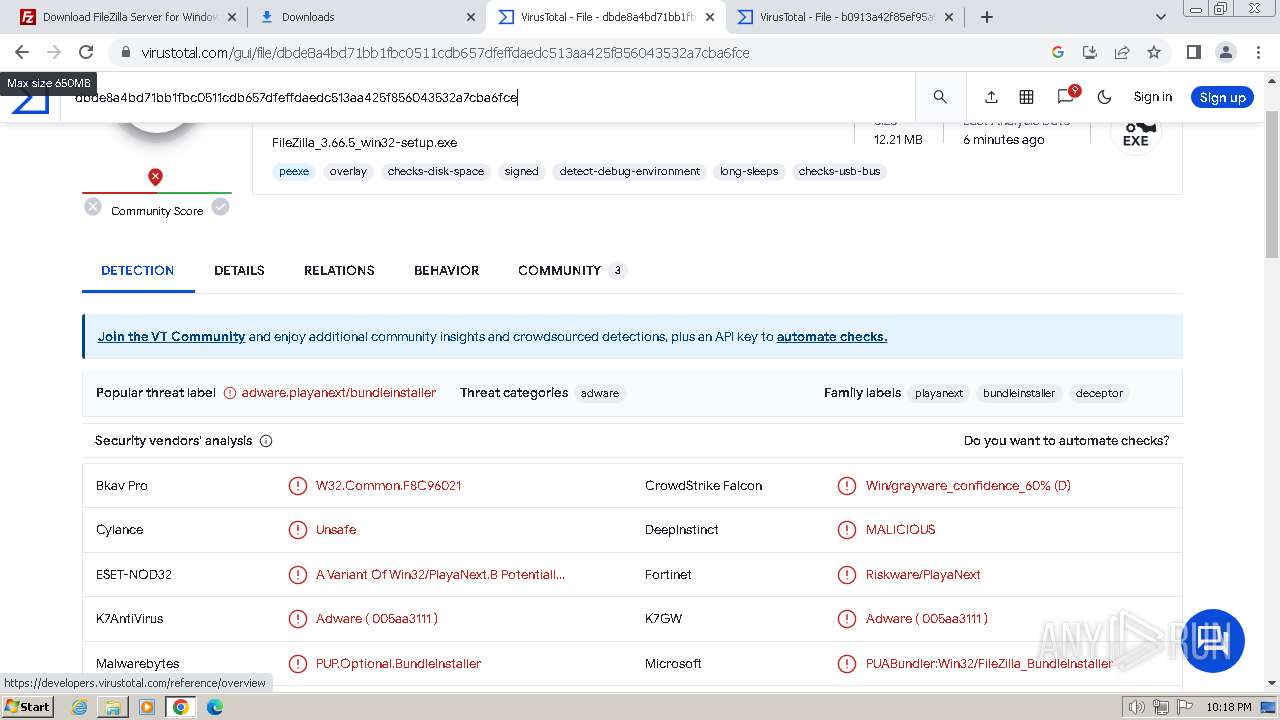This screenshot has height=720, width=1280.
Task: Open the BEHAVIOR tab
Action: (446, 270)
